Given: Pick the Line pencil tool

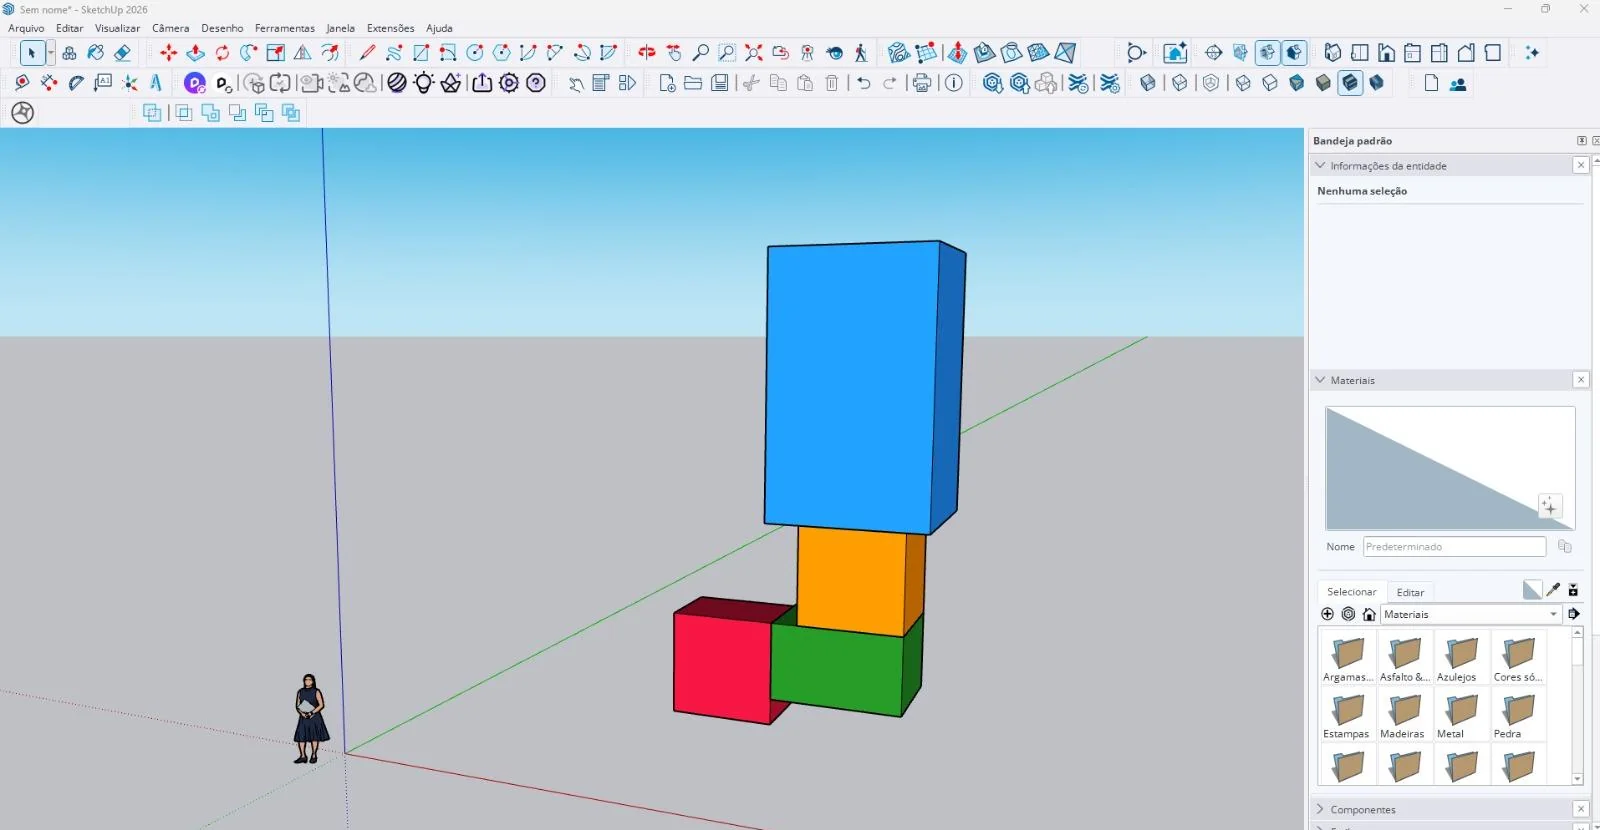Looking at the screenshot, I should (x=367, y=53).
